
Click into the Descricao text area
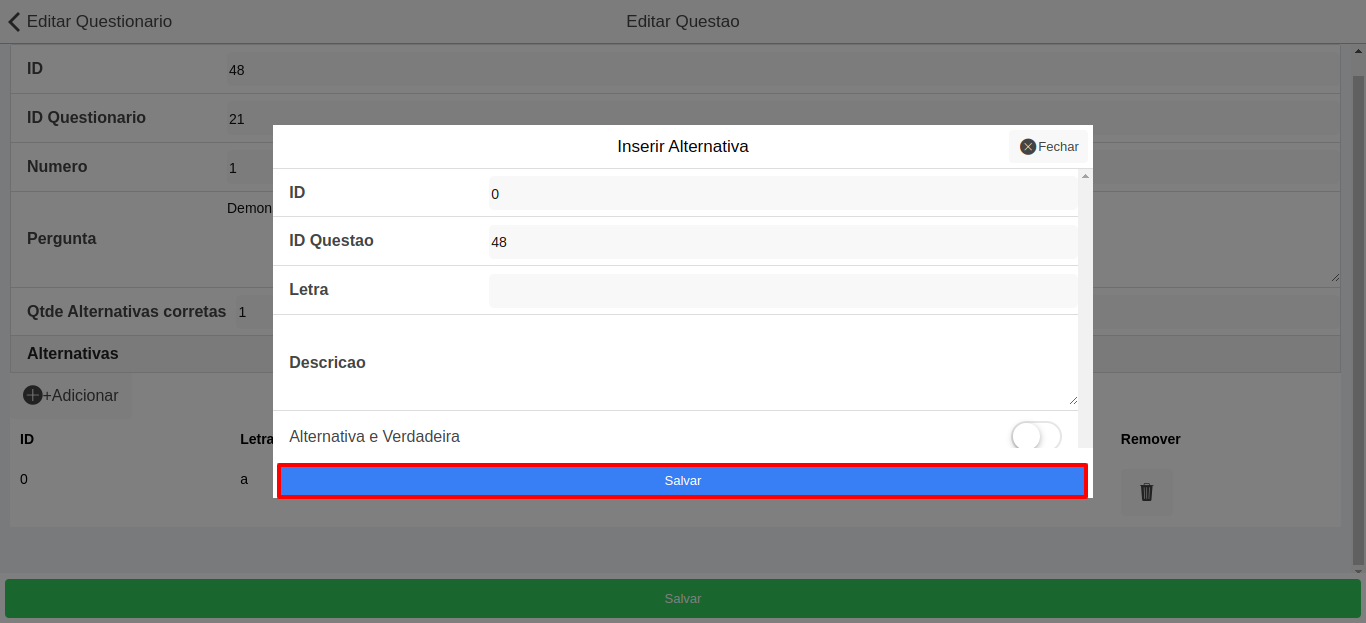(x=782, y=363)
